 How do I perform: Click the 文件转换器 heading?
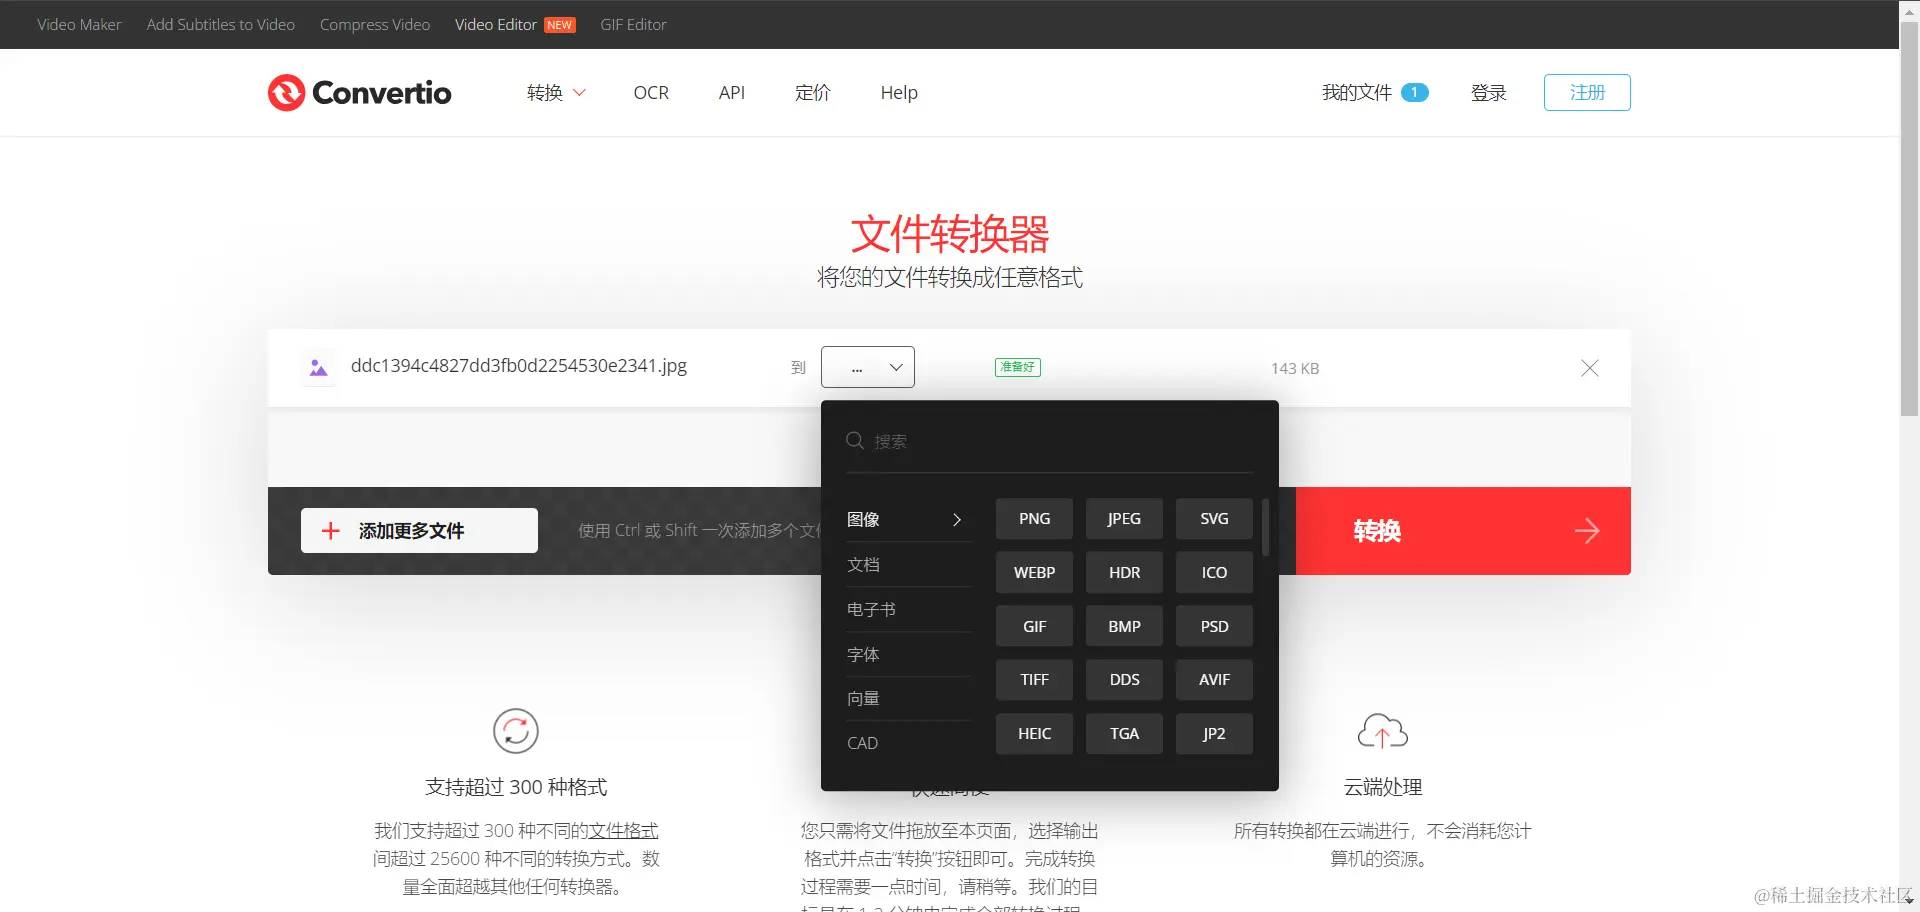949,234
